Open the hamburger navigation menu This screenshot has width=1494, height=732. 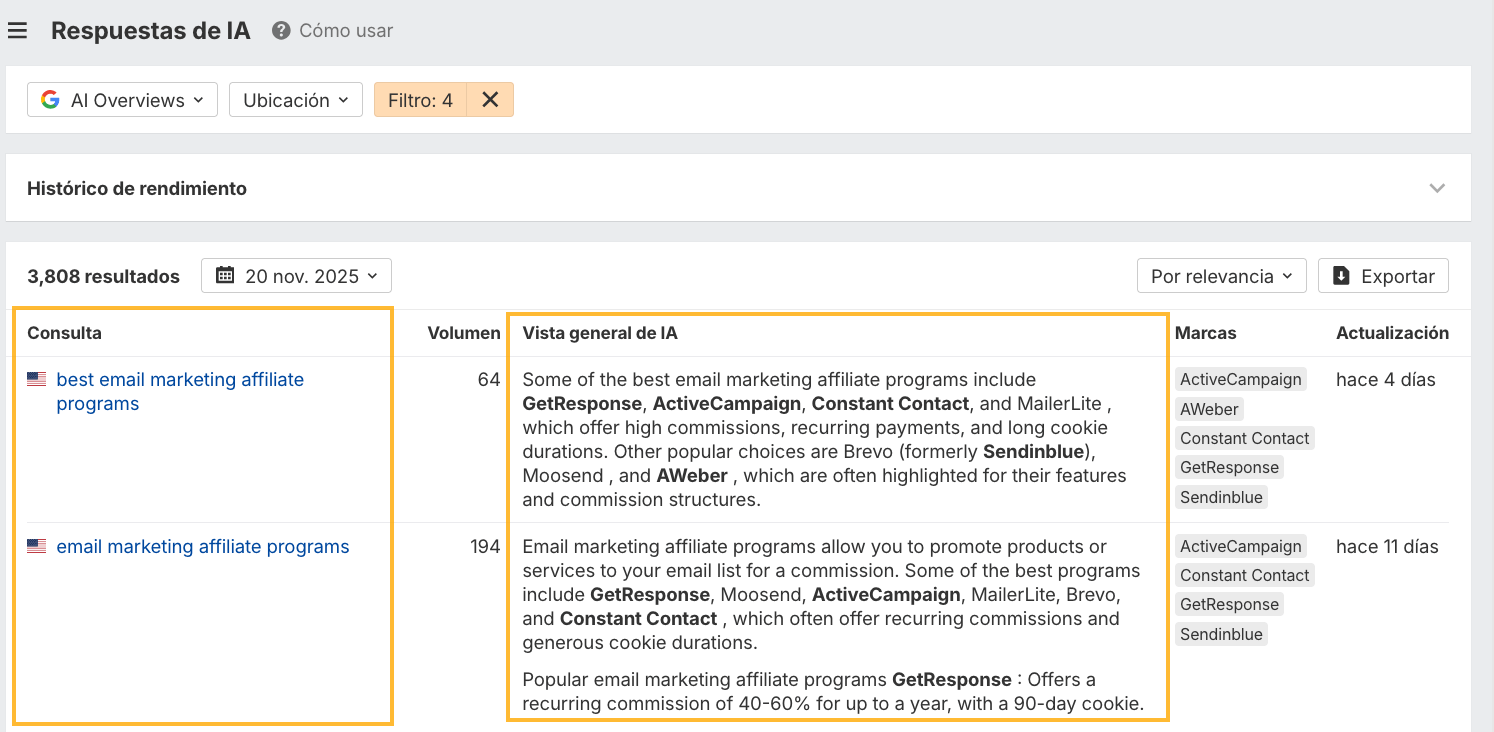point(17,30)
